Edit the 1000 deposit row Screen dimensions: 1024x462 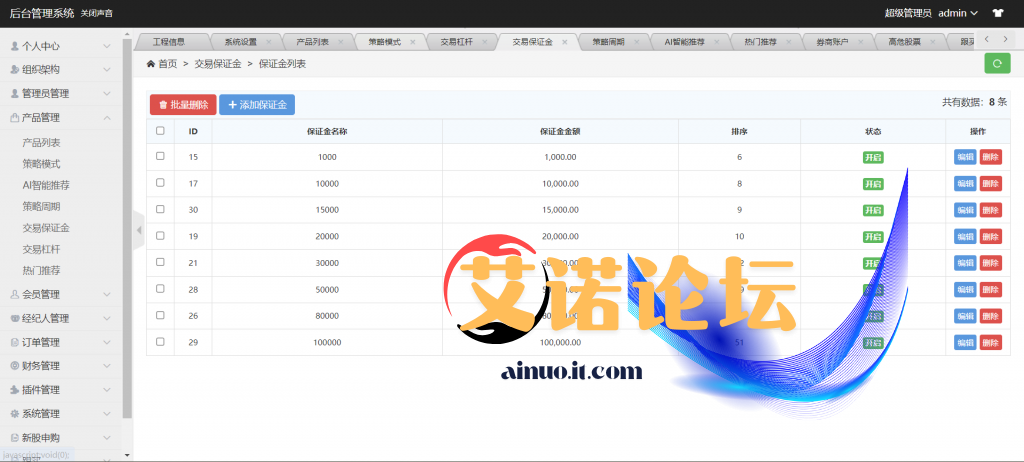pyautogui.click(x=965, y=157)
